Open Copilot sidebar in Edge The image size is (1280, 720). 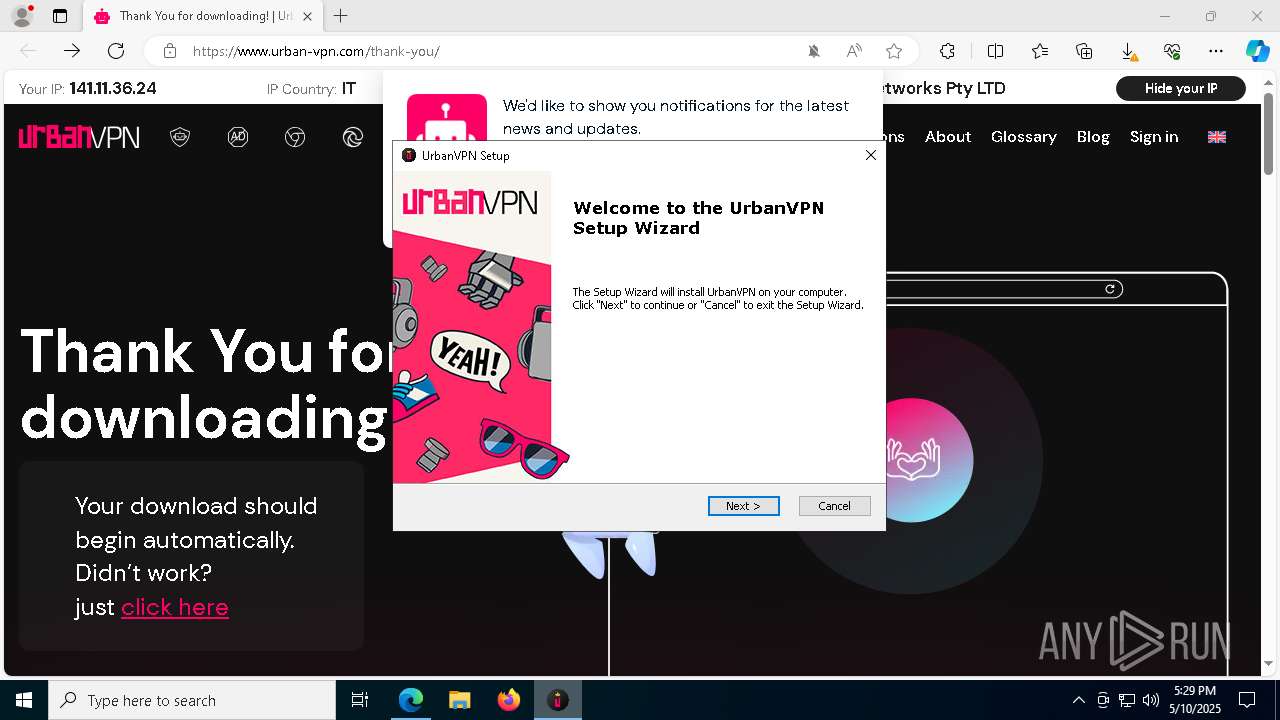(1257, 51)
